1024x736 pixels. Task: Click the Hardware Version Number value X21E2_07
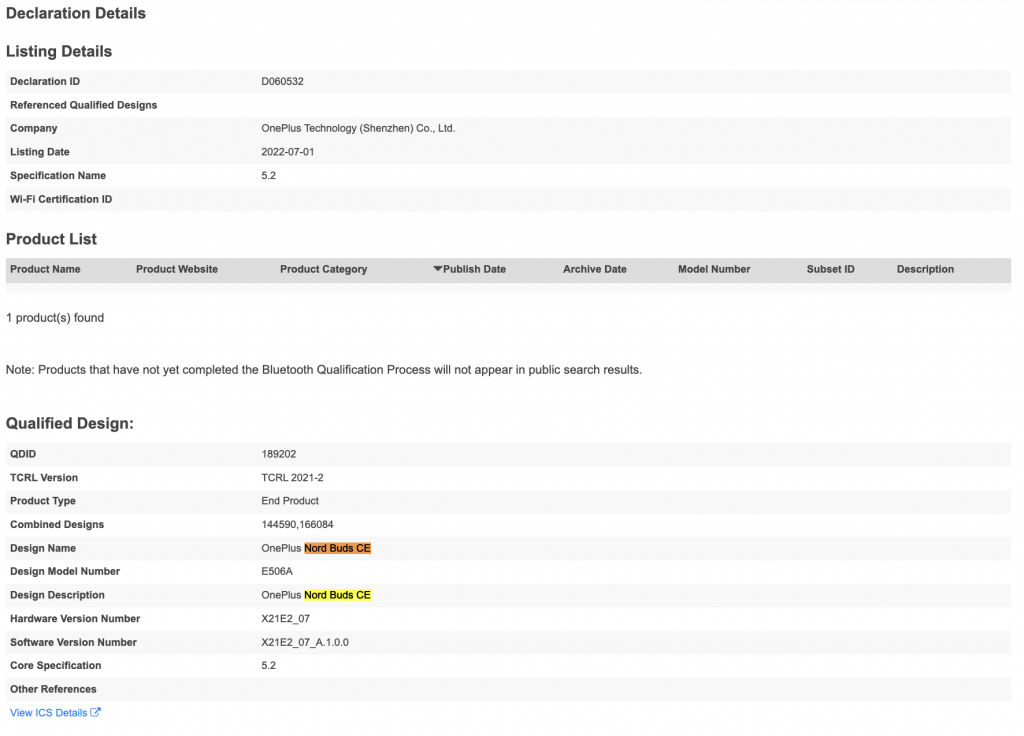[285, 618]
